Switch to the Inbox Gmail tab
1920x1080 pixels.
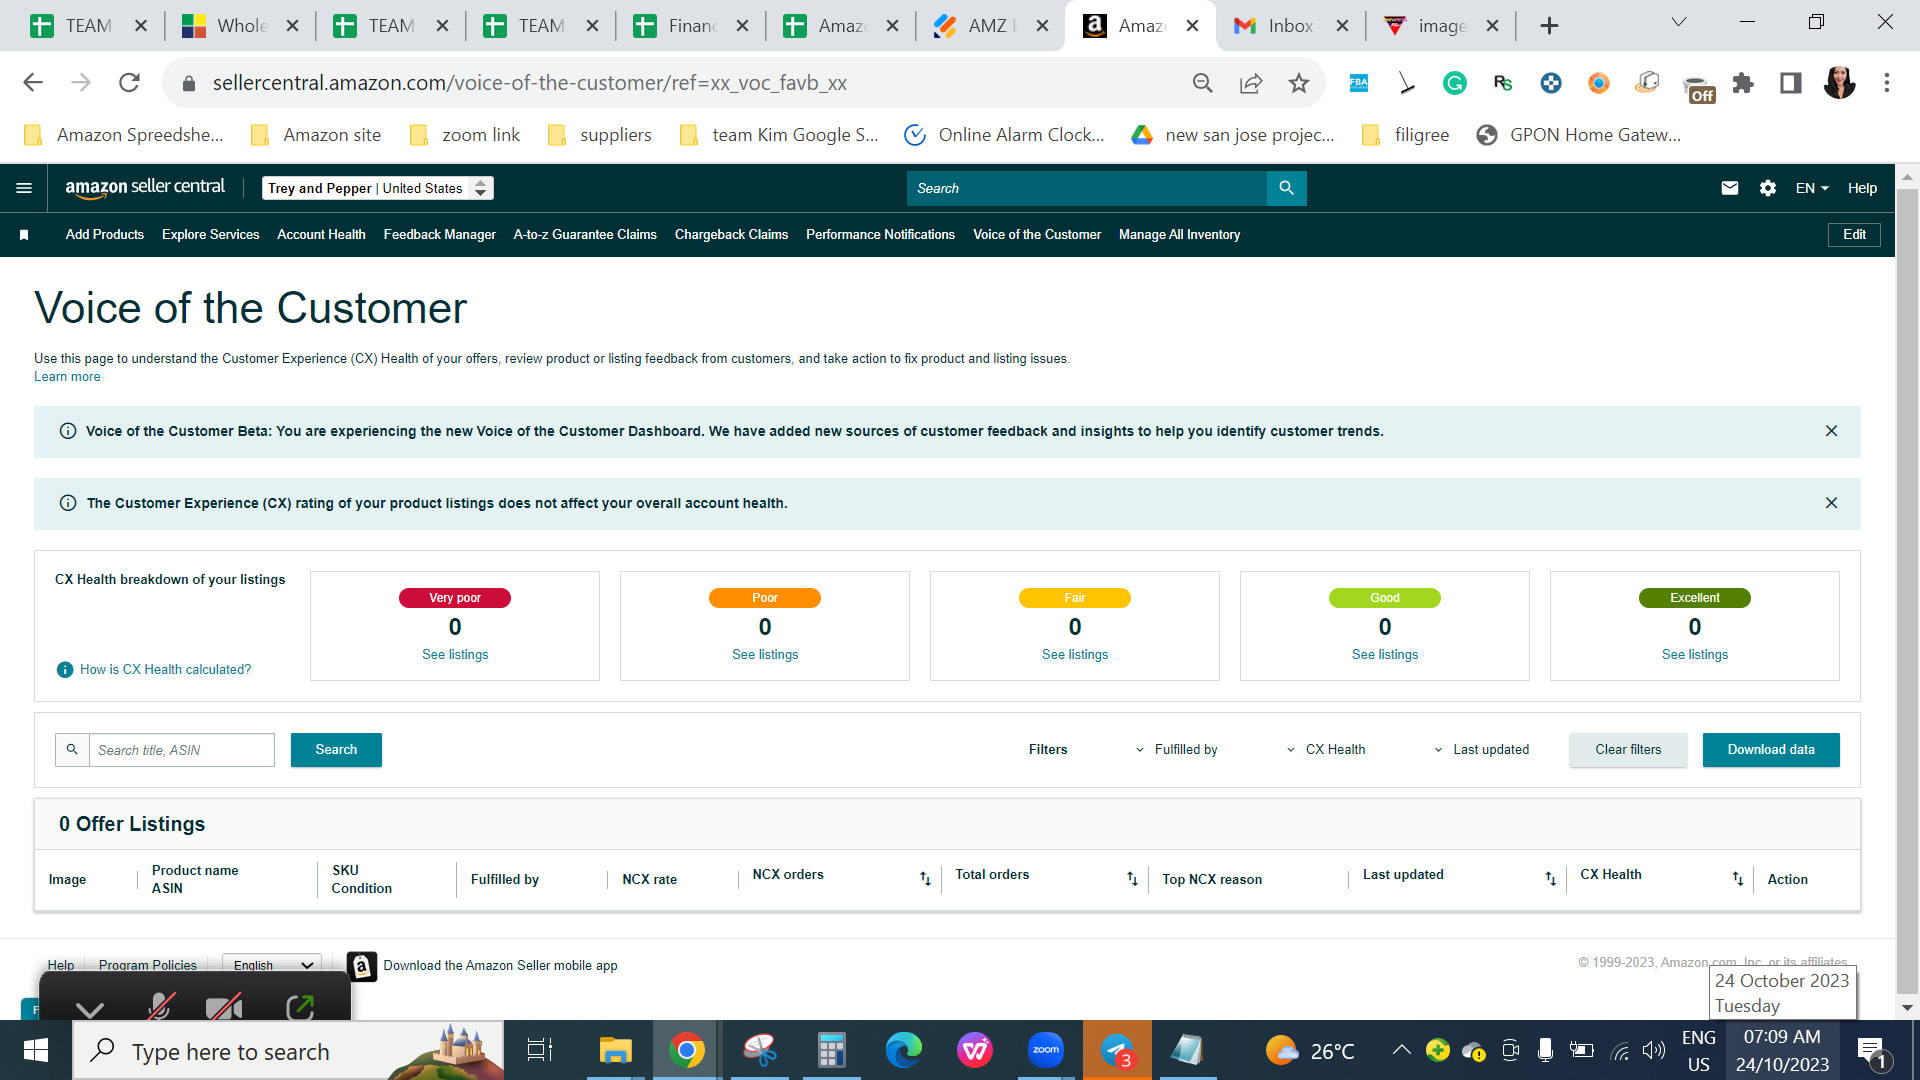coord(1290,26)
